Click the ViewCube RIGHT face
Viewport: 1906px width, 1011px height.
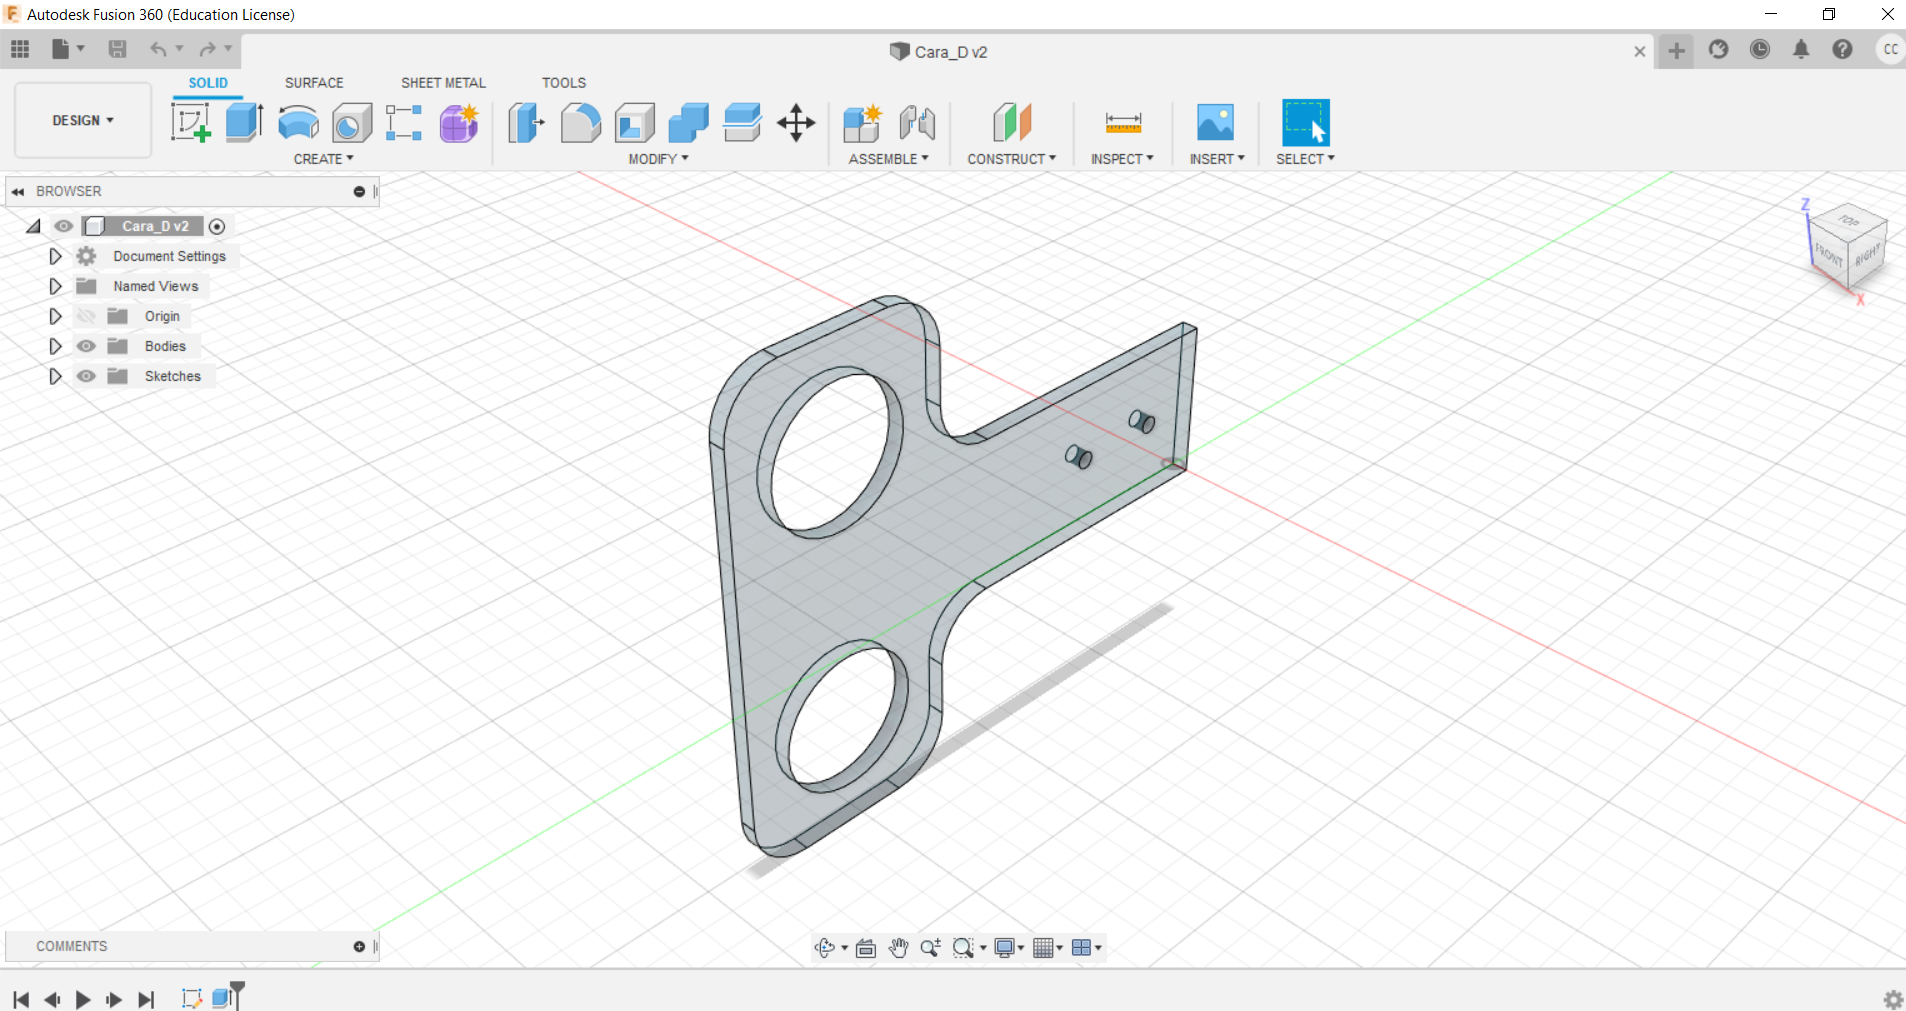coord(1866,256)
